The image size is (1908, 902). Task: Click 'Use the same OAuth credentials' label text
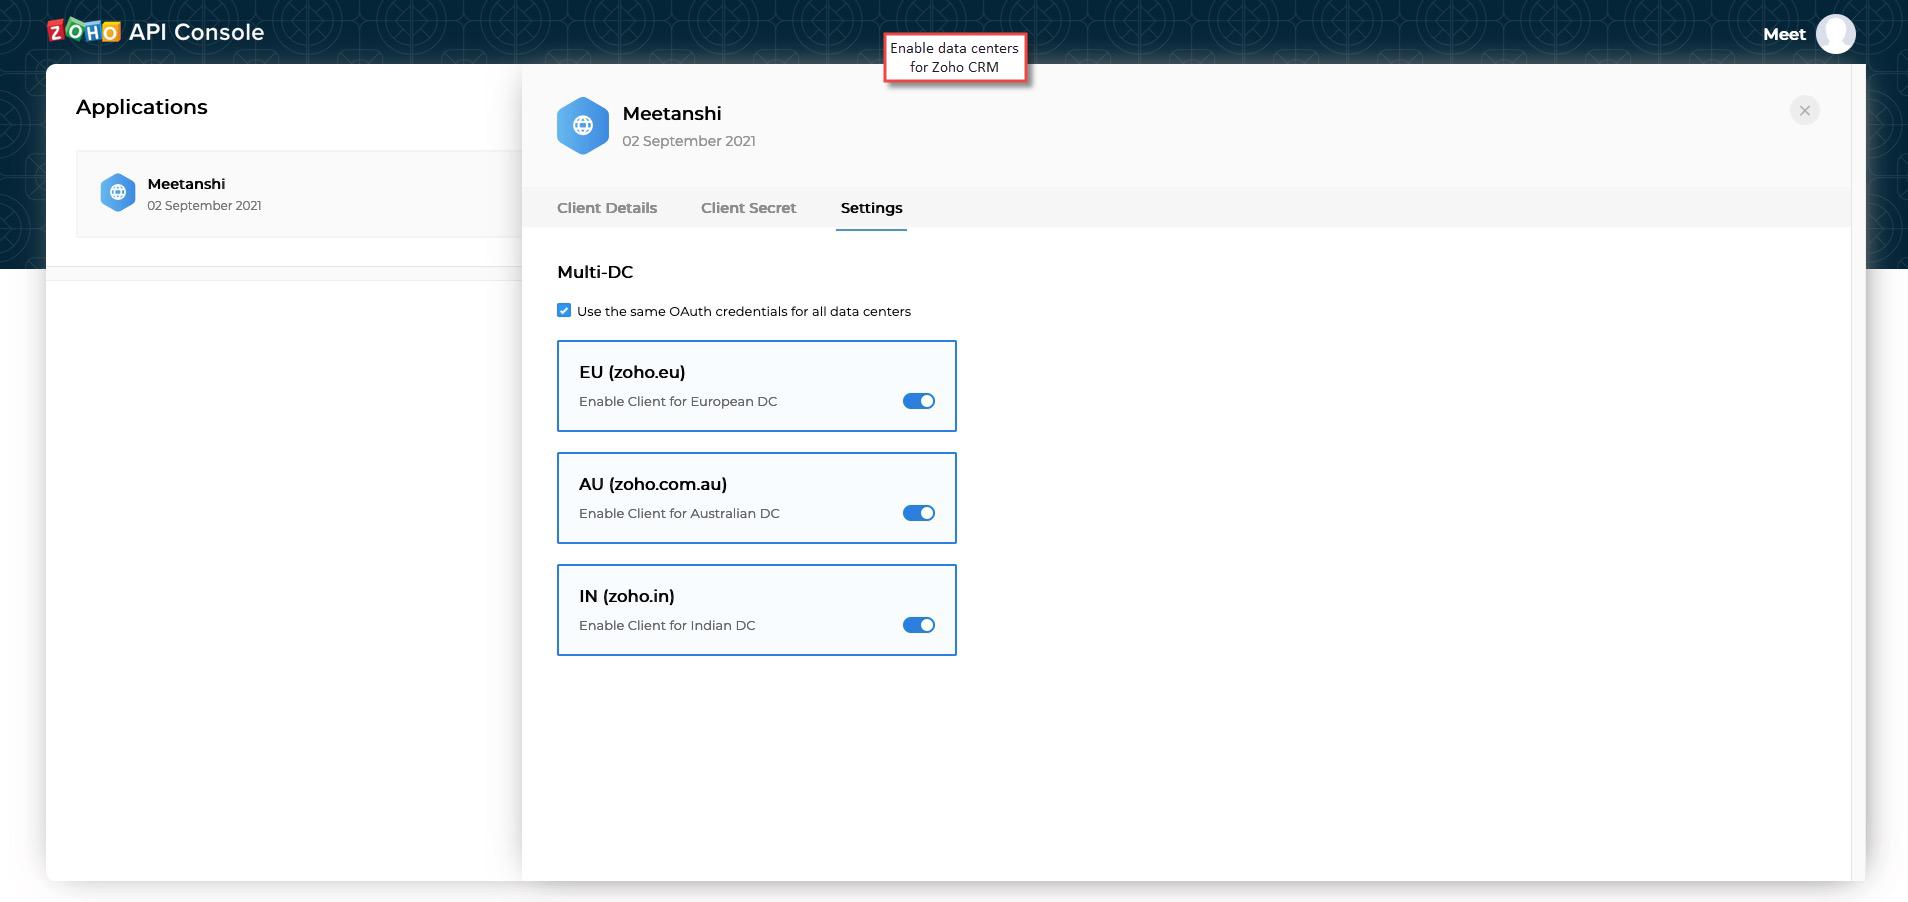(x=744, y=311)
